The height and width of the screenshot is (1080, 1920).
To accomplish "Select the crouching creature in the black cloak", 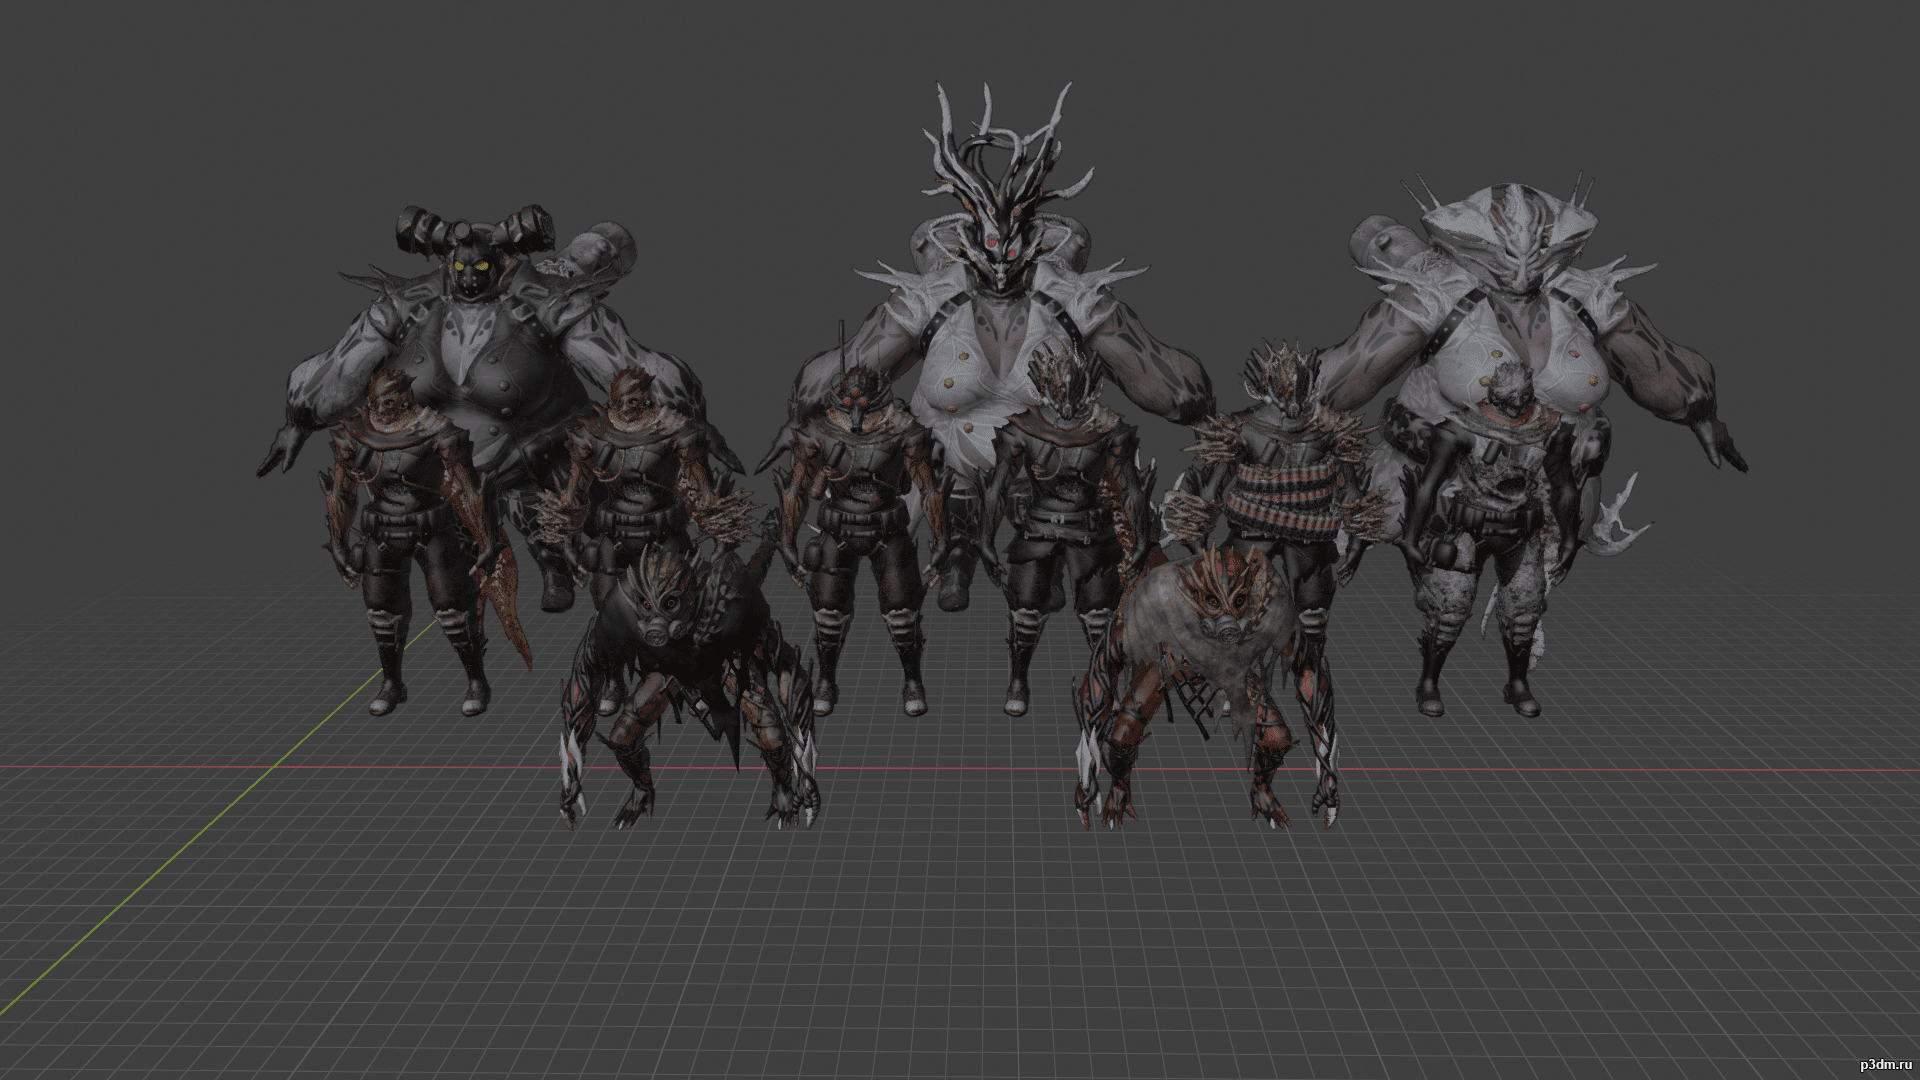I will [x=690, y=690].
